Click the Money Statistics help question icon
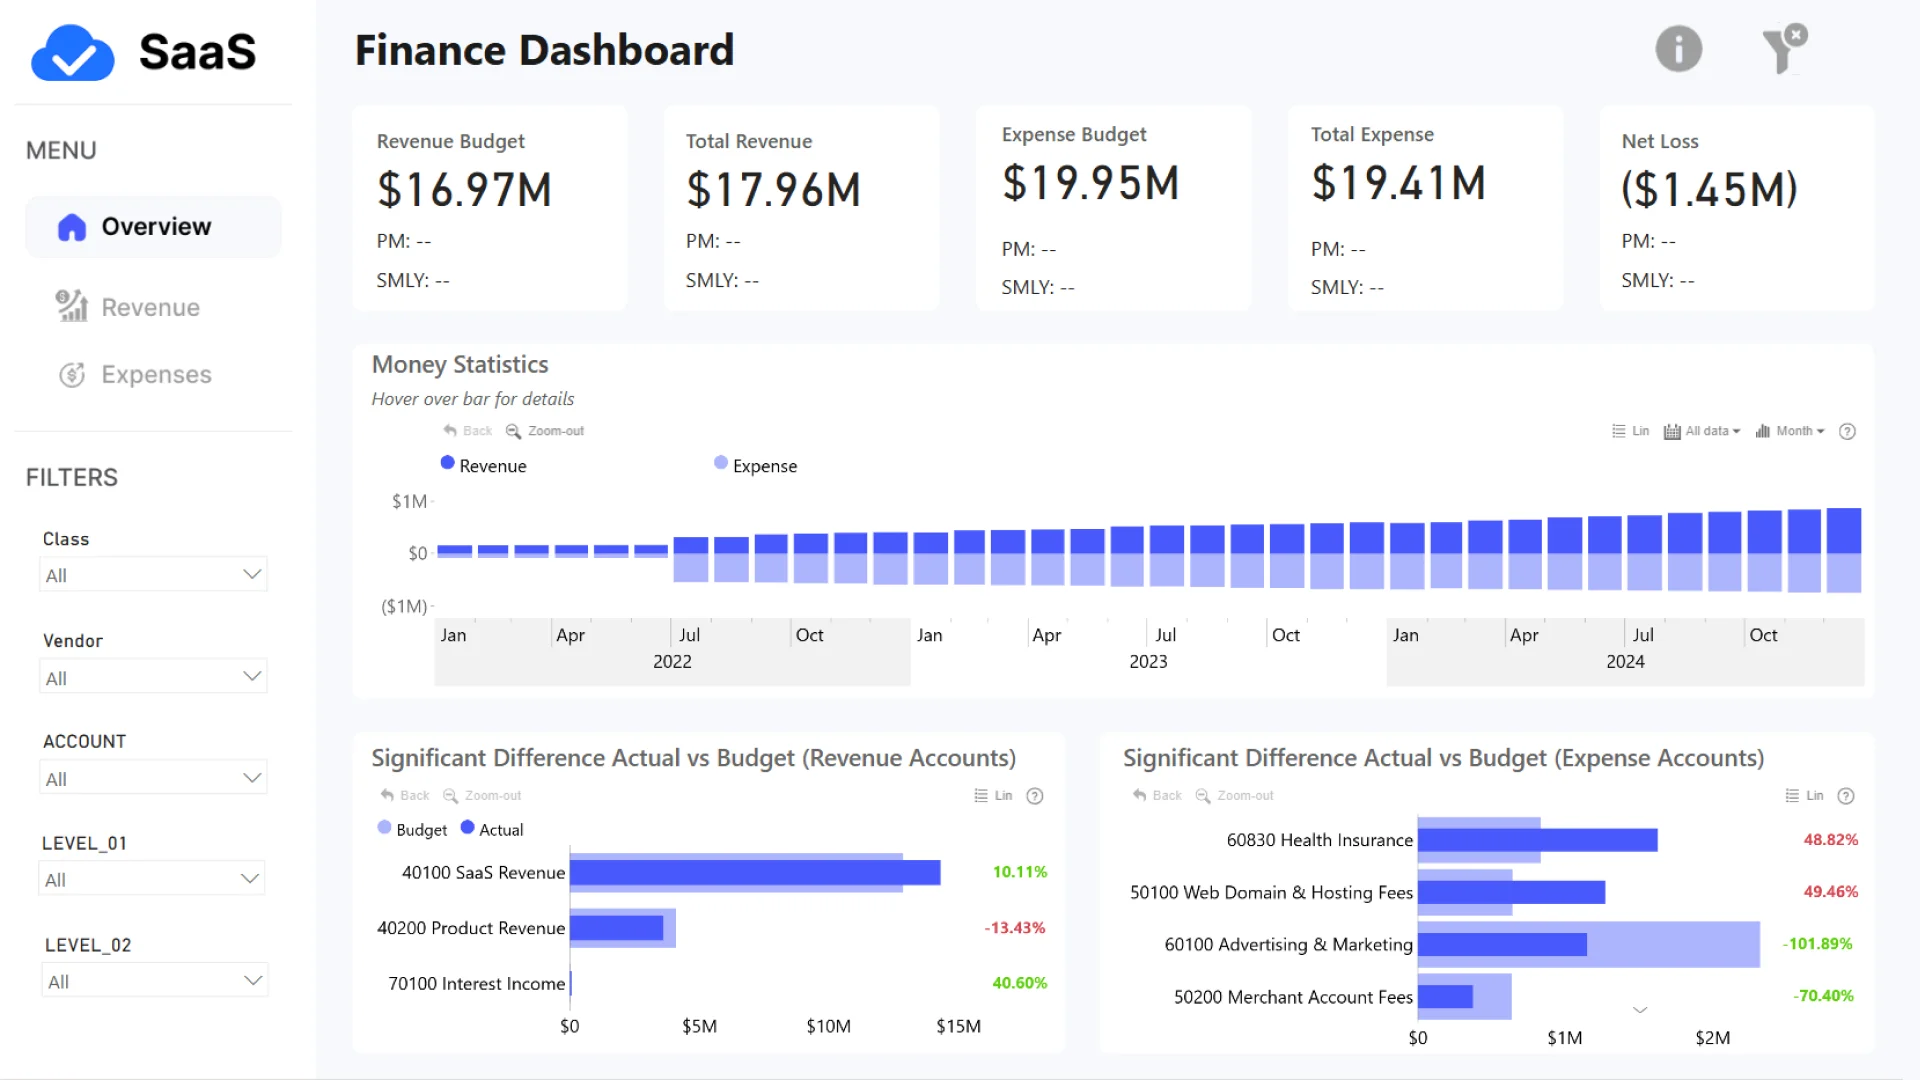The image size is (1920, 1080). pos(1847,432)
